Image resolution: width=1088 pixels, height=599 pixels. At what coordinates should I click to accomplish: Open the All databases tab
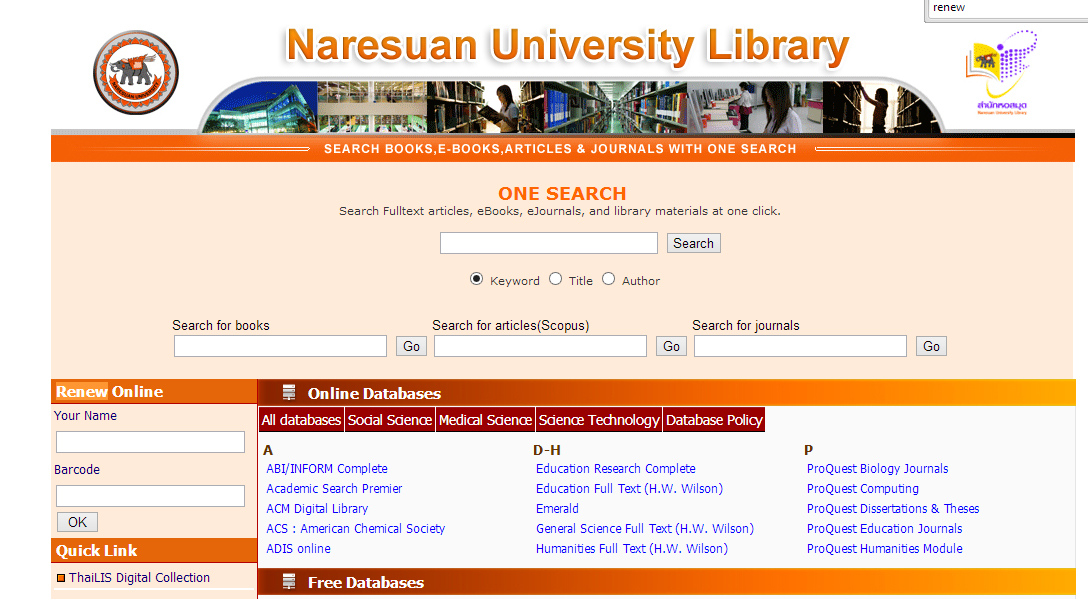pyautogui.click(x=301, y=420)
